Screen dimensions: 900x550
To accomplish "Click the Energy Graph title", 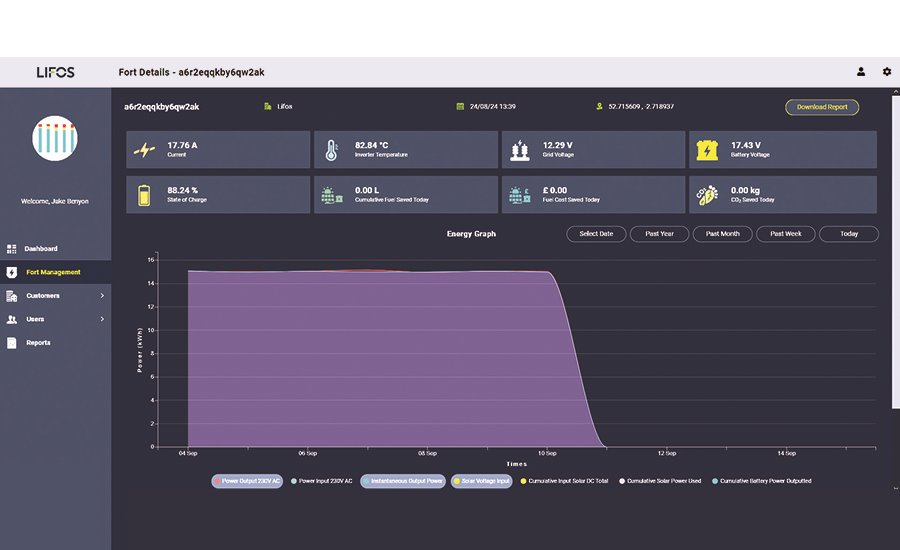I will coord(471,234).
